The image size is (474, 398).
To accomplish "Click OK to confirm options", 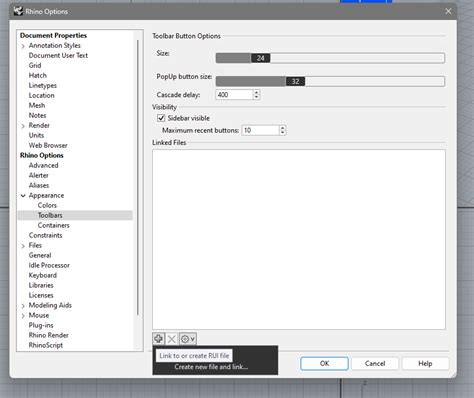I will coord(324,363).
